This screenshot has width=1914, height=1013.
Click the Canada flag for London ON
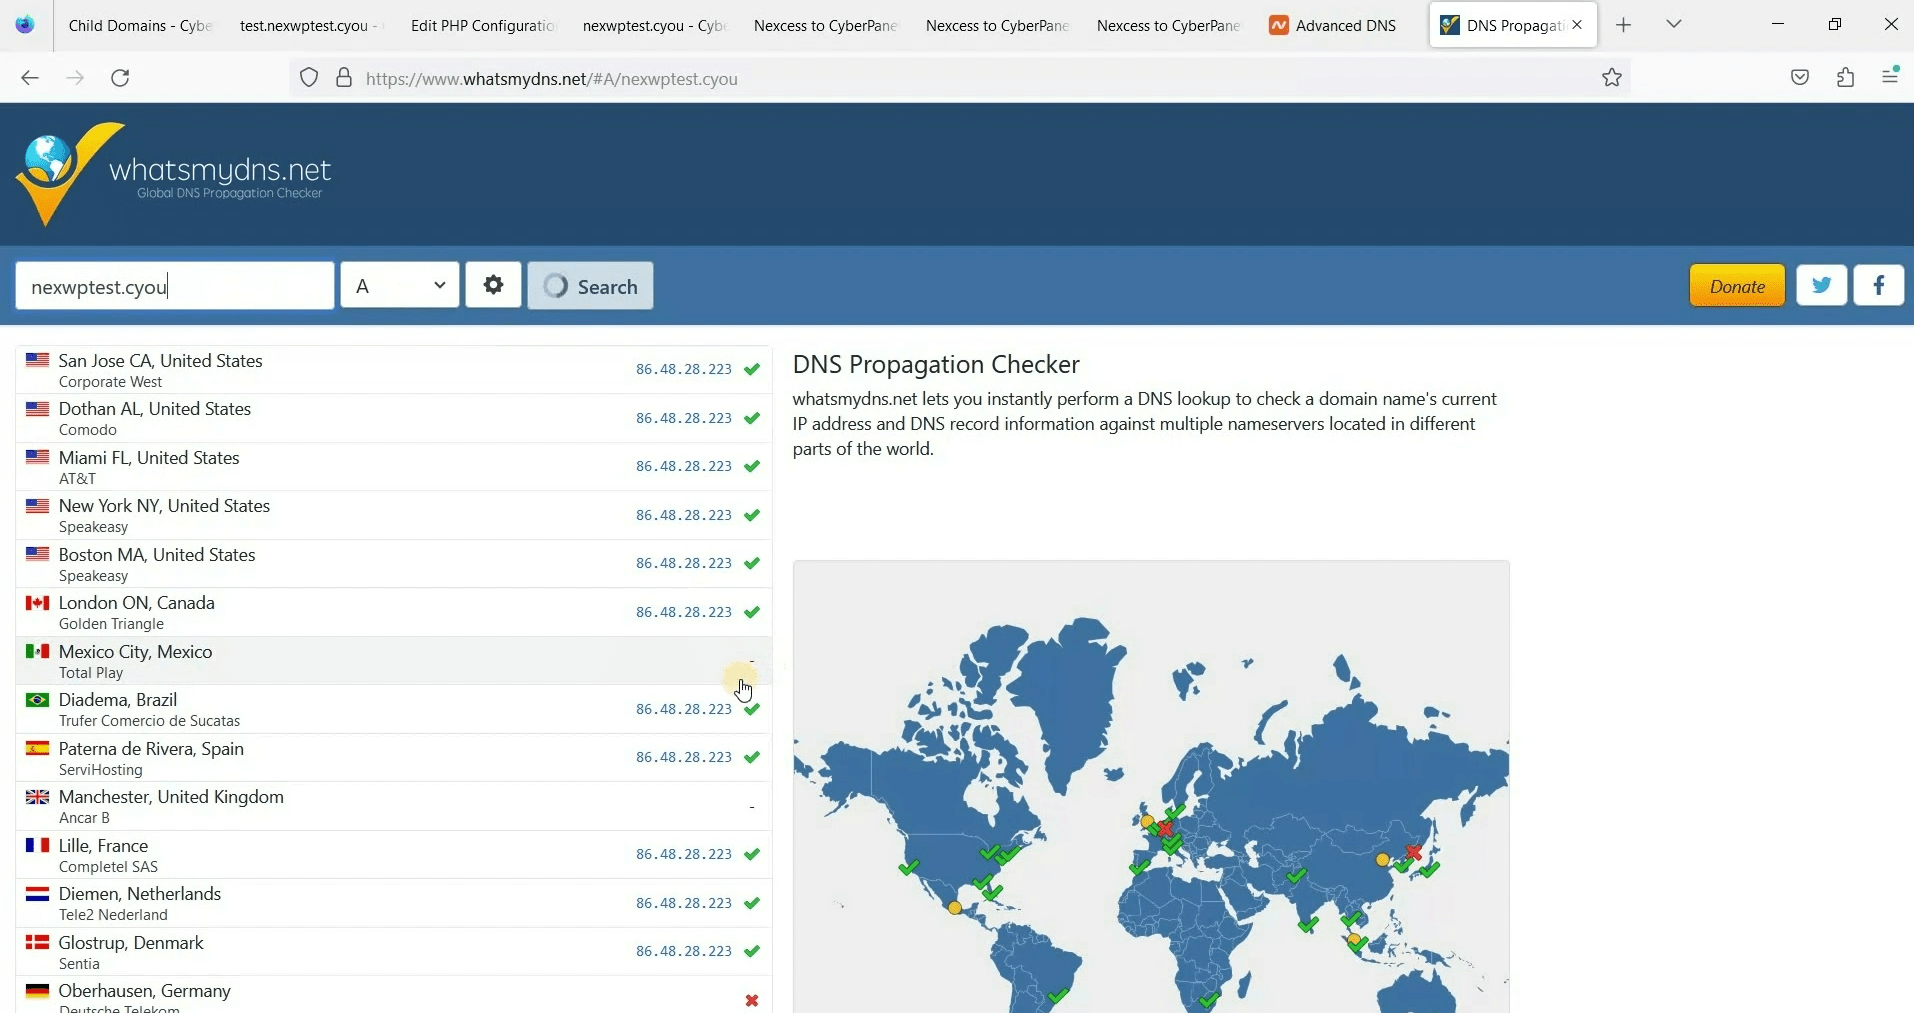point(38,602)
